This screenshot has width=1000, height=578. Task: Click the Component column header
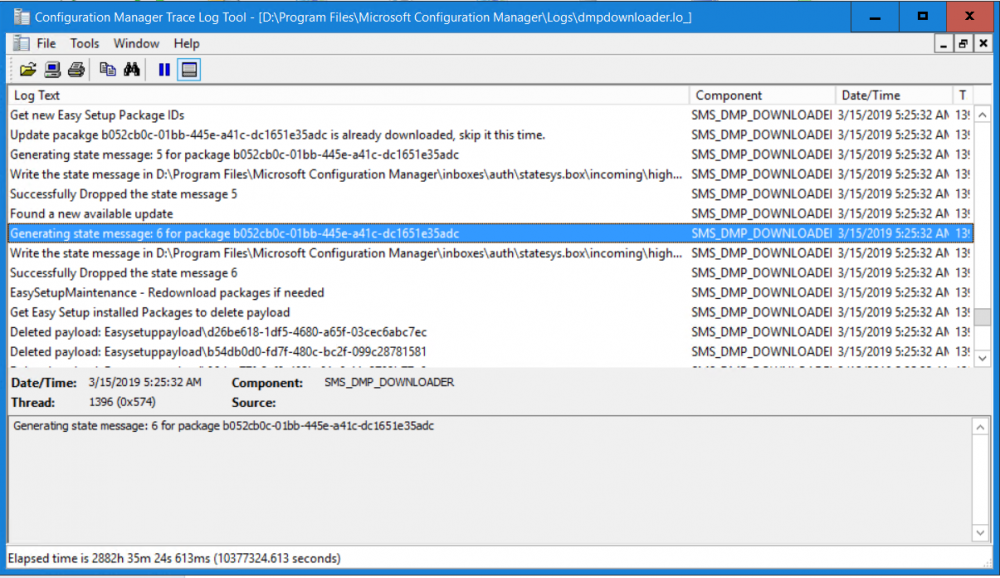(x=762, y=95)
